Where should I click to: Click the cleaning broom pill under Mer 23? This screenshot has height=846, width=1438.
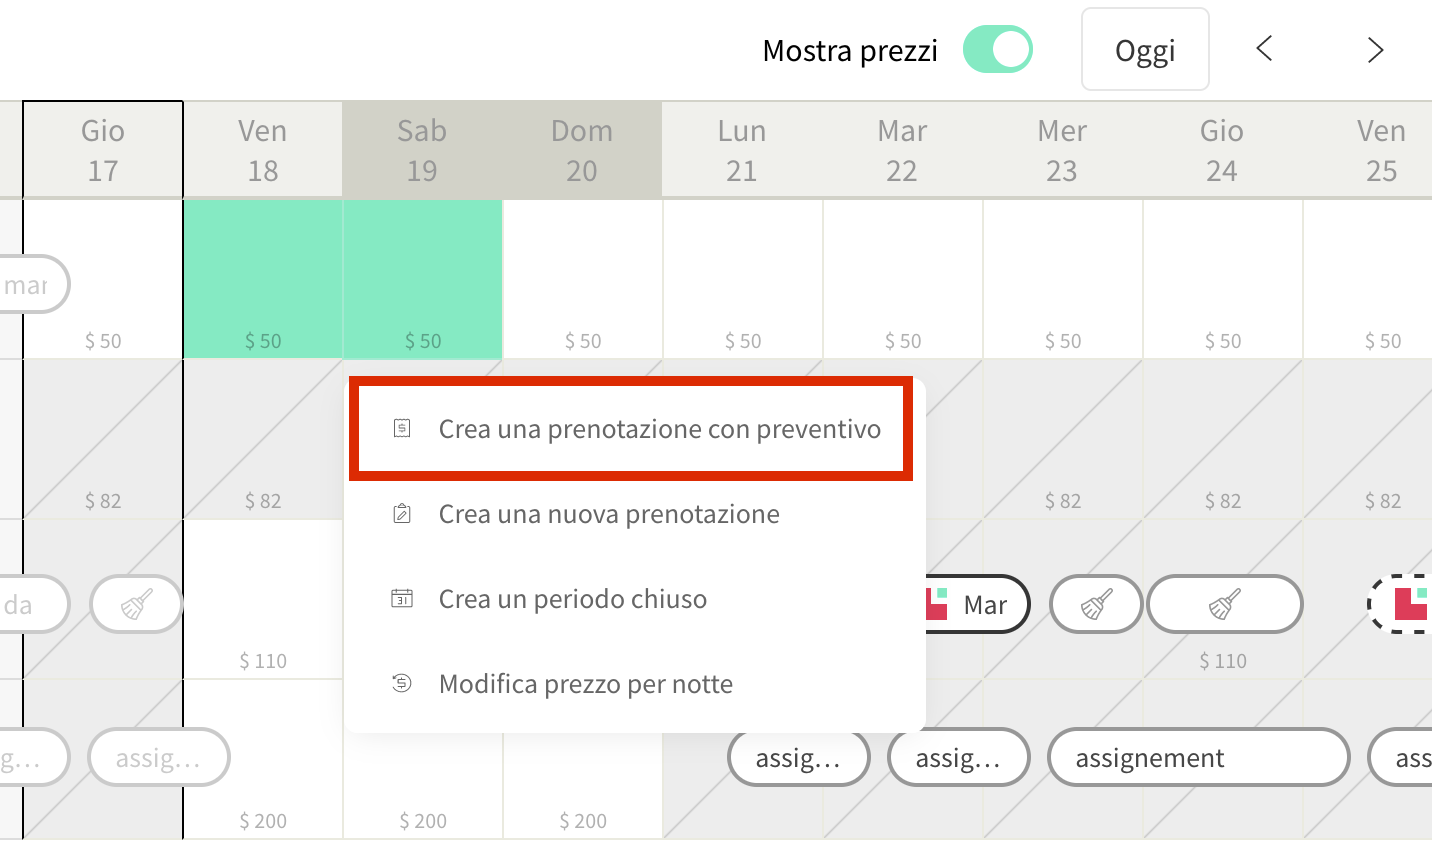[1096, 605]
